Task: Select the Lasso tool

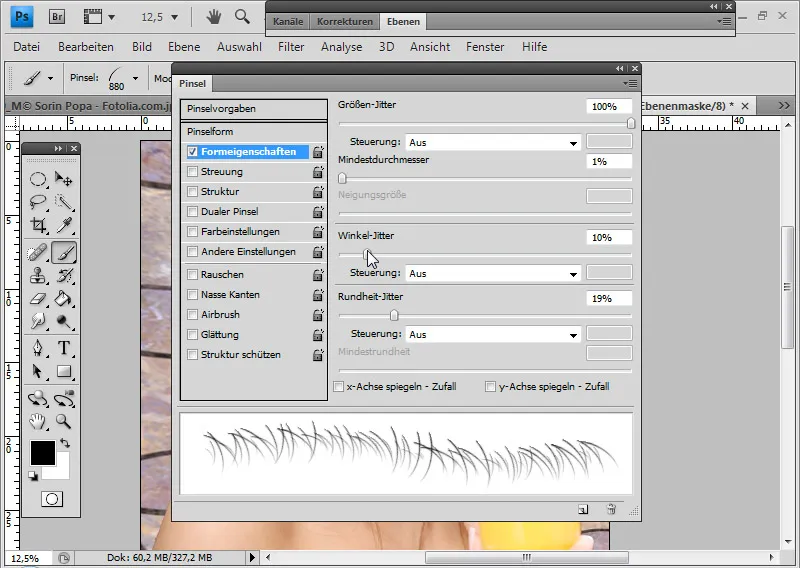Action: (38, 202)
